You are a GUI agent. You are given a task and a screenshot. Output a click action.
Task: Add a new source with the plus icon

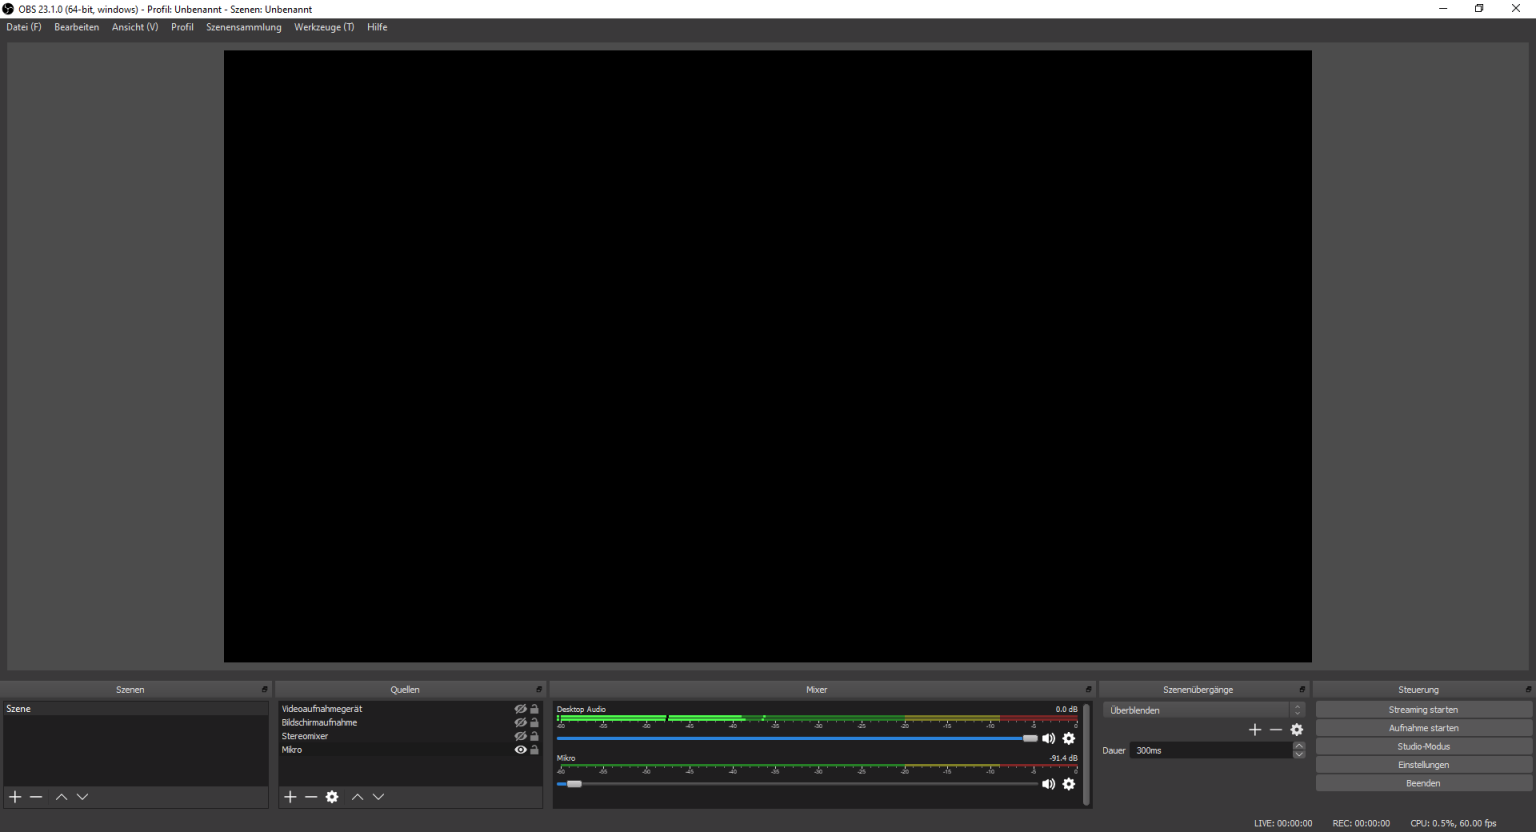pos(290,797)
